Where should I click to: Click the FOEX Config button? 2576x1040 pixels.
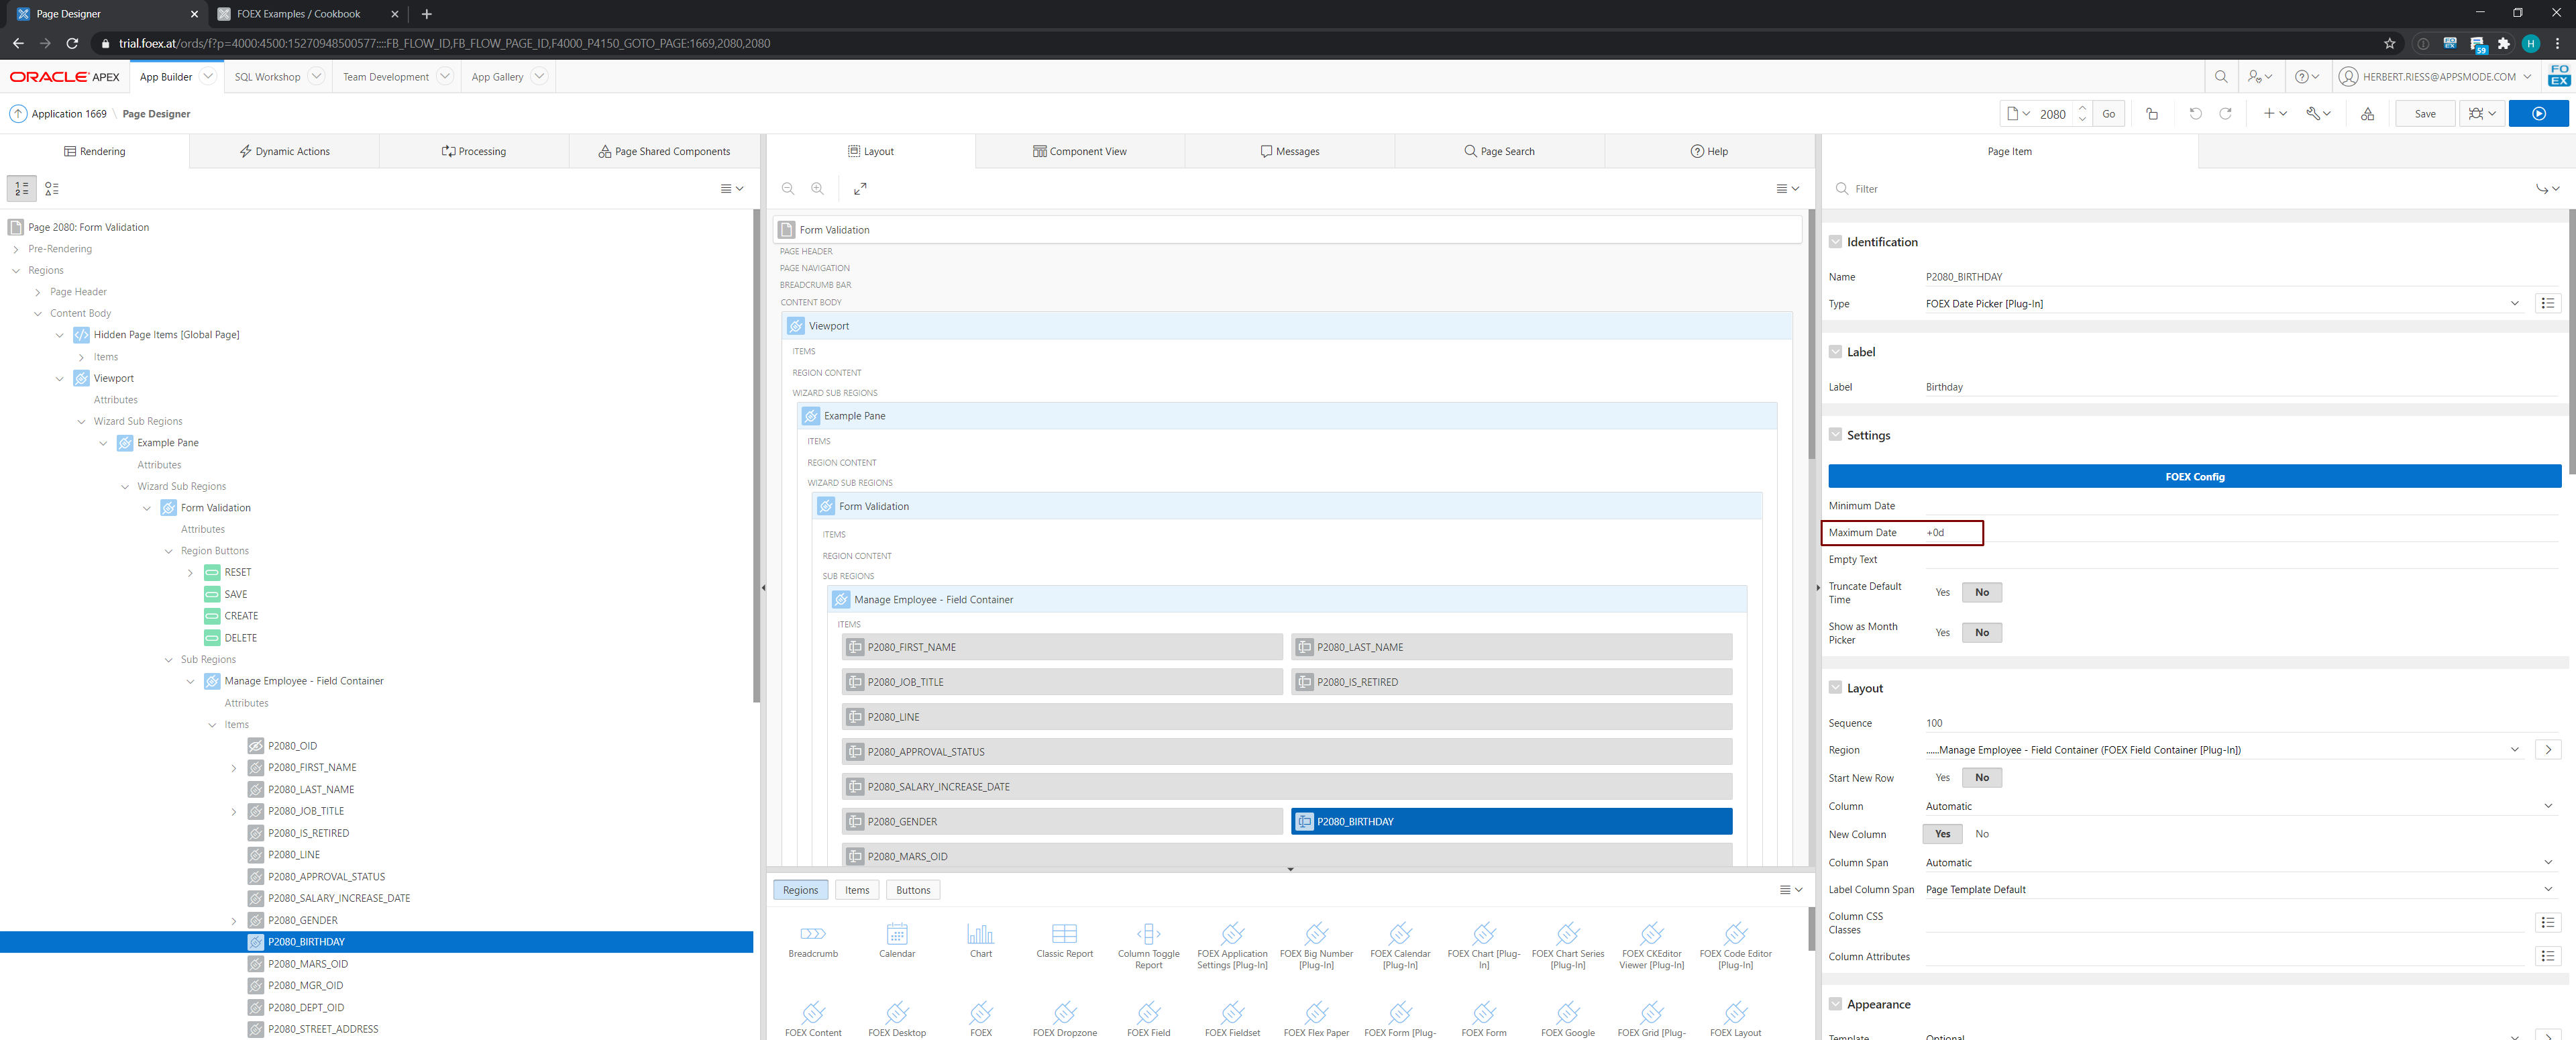point(2194,477)
